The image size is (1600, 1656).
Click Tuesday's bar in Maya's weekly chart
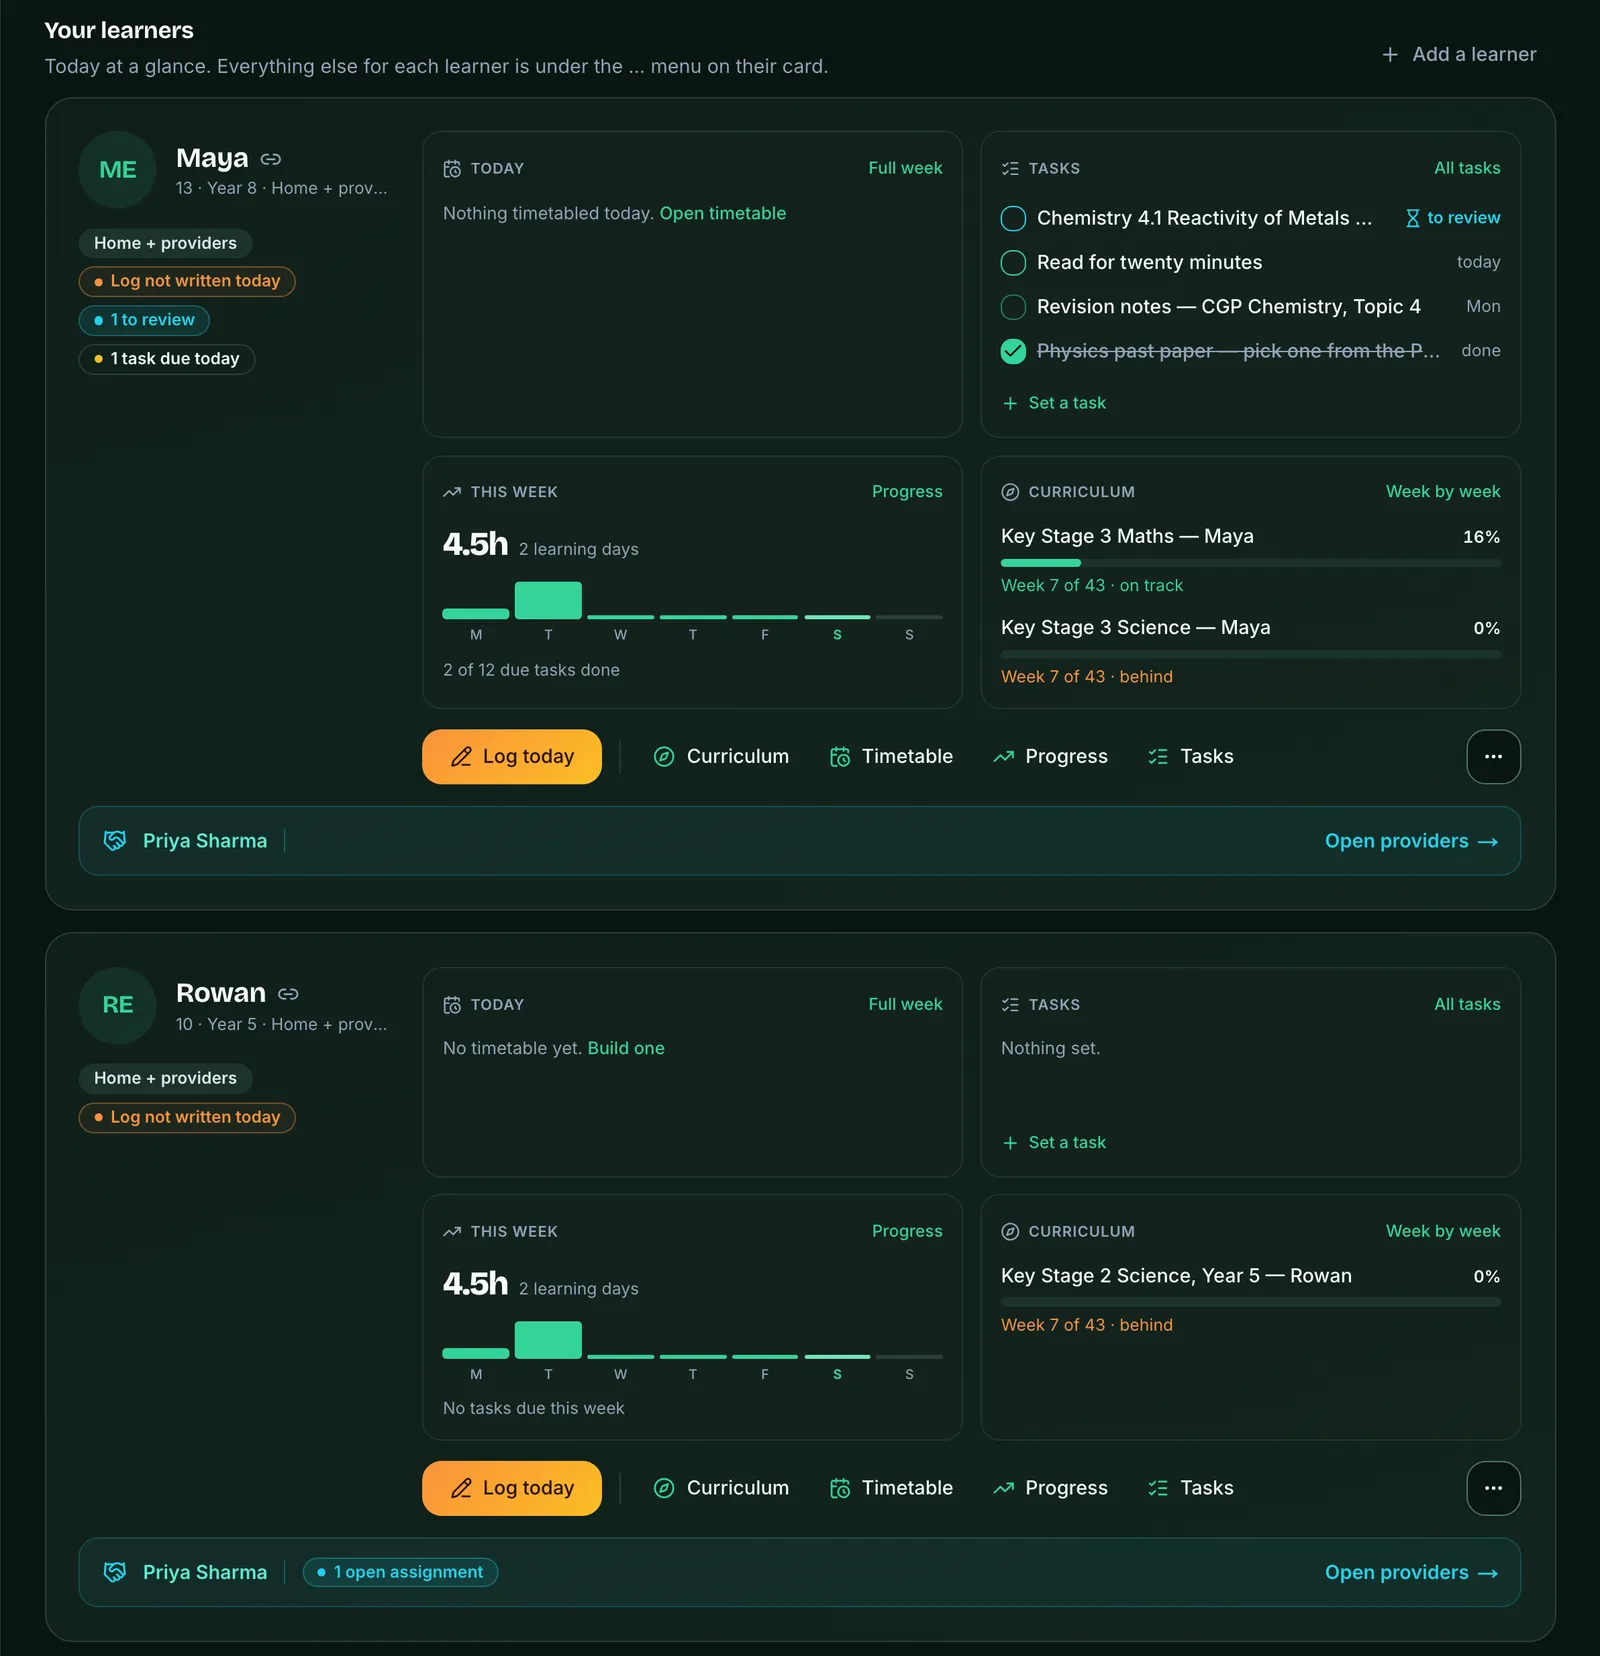[548, 600]
